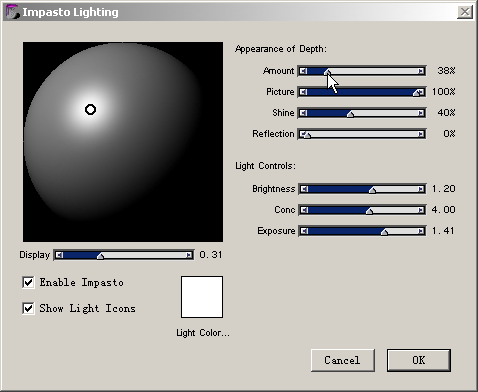Increase Conc with its right arrow
Image resolution: width=478 pixels, height=392 pixels.
421,210
